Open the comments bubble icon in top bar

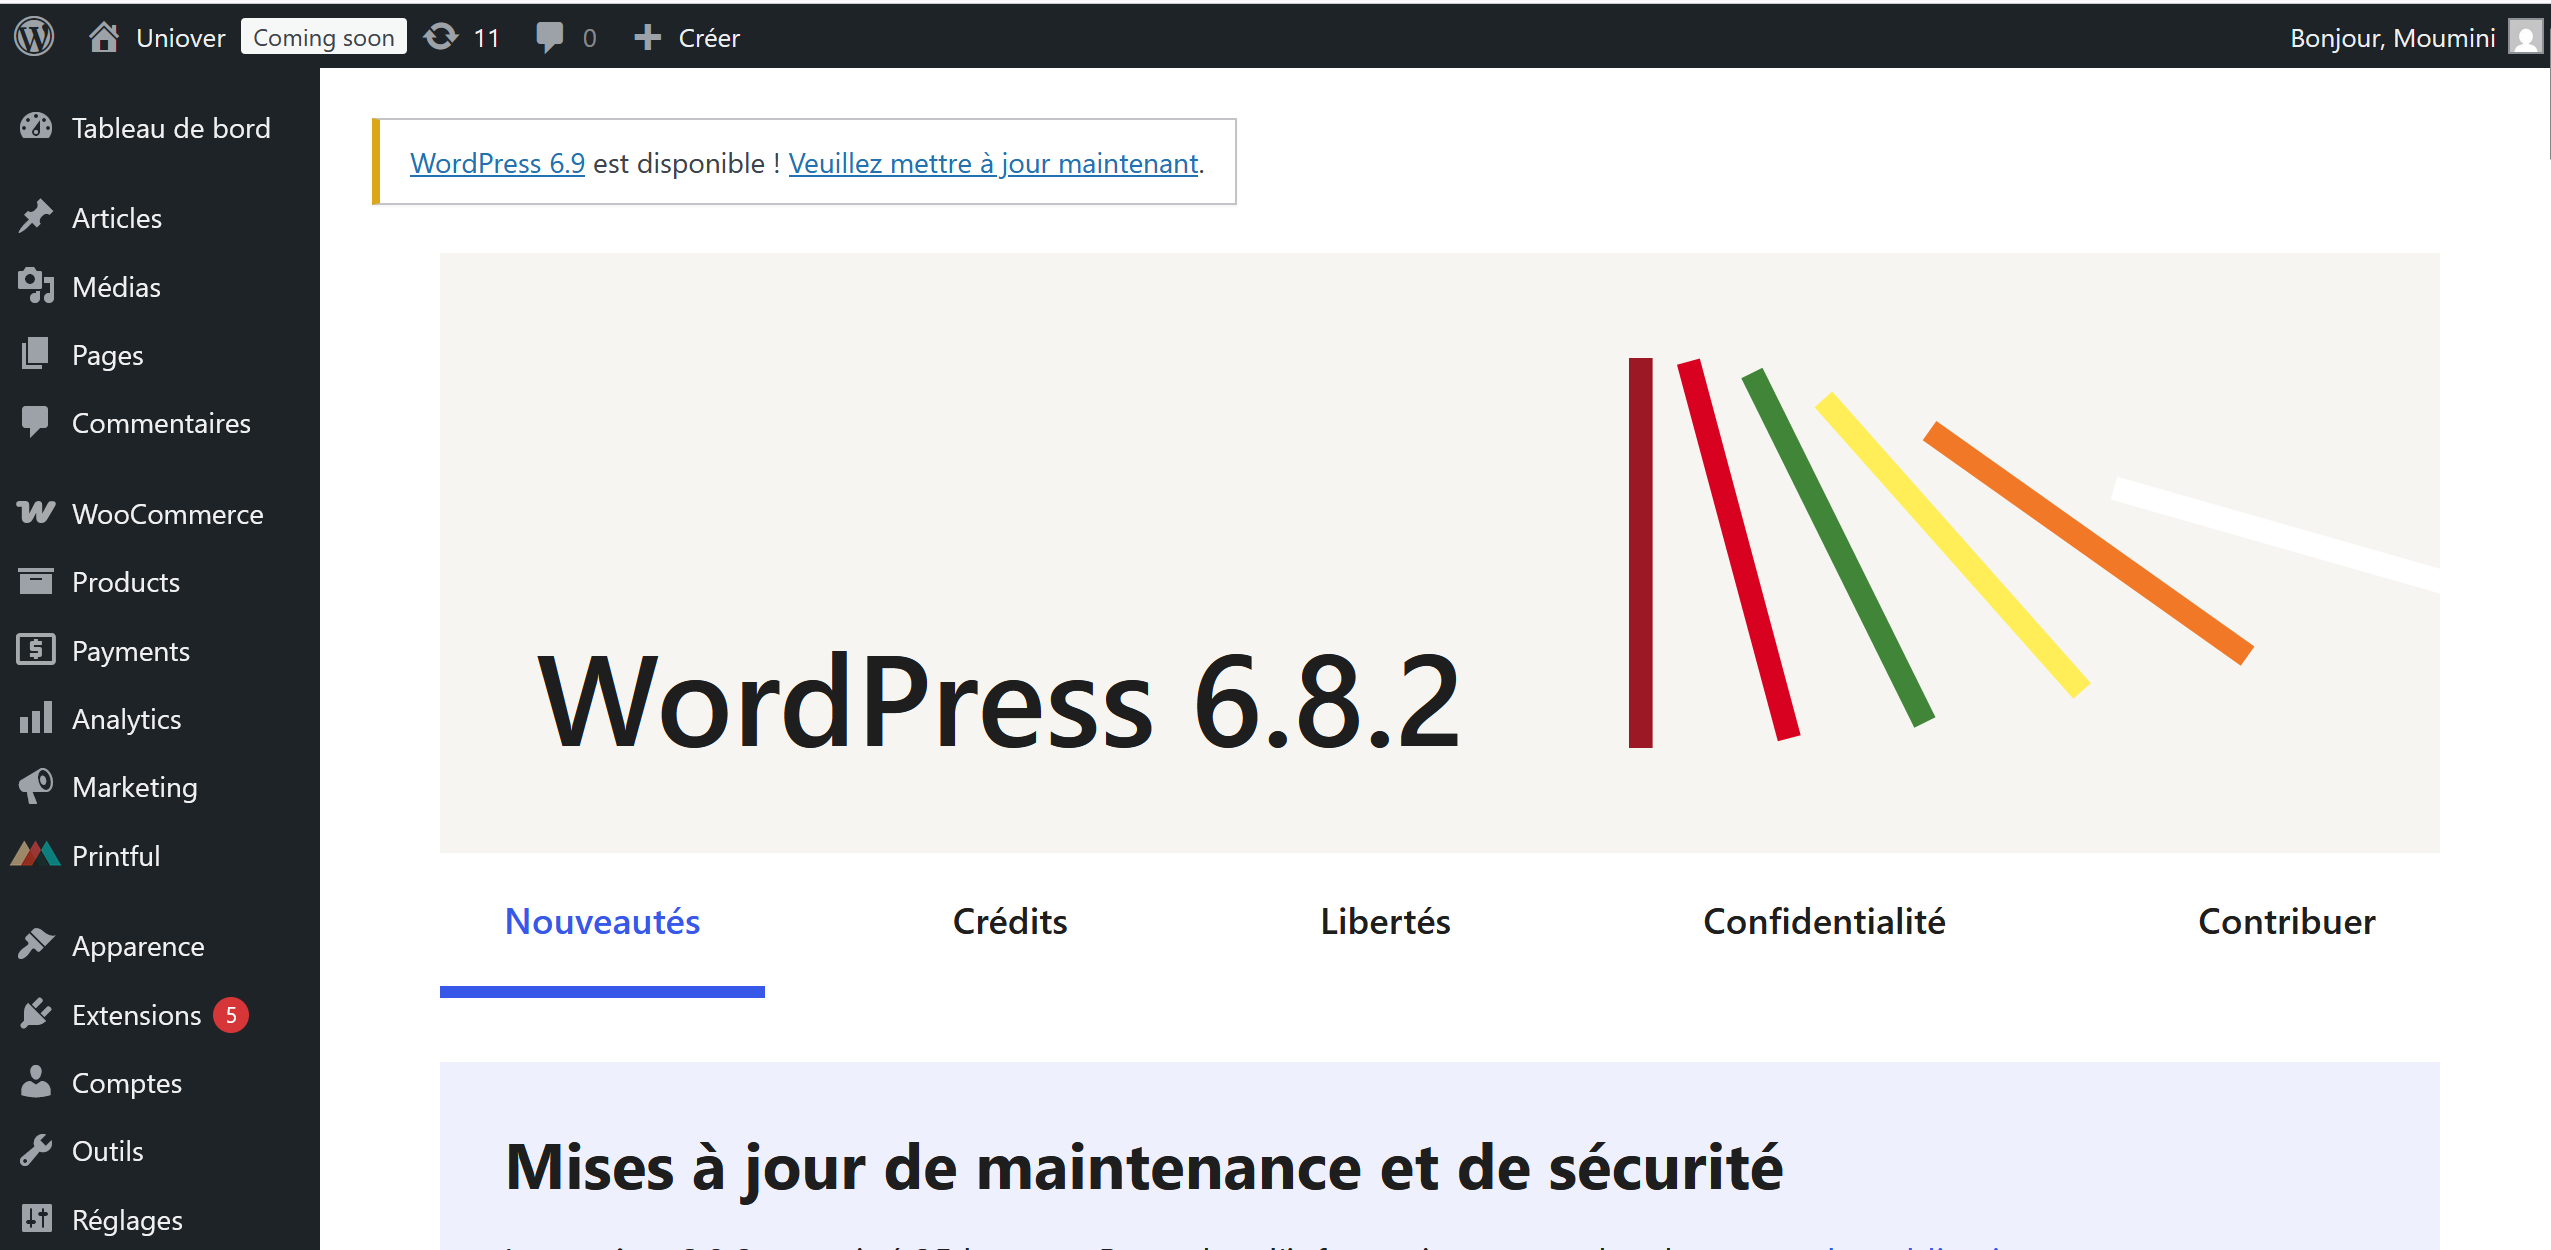point(551,37)
